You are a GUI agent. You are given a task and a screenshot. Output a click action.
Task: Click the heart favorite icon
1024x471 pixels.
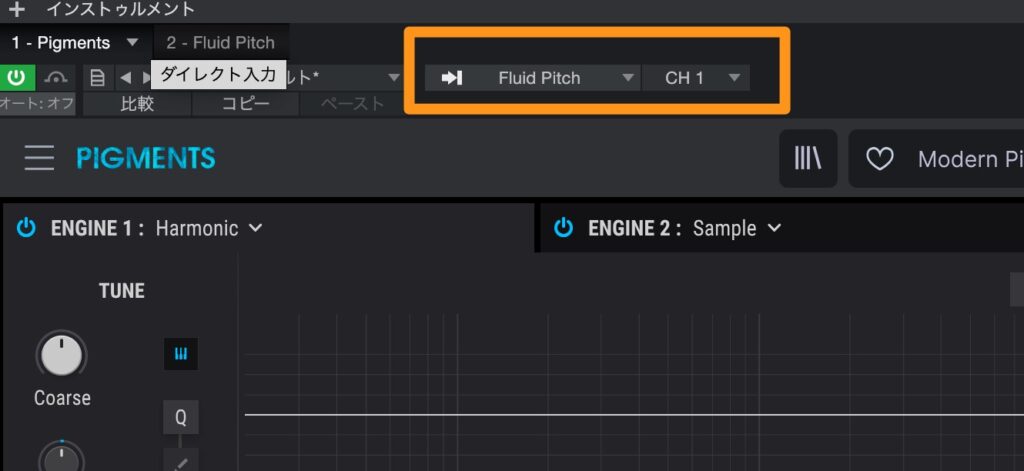tap(879, 158)
